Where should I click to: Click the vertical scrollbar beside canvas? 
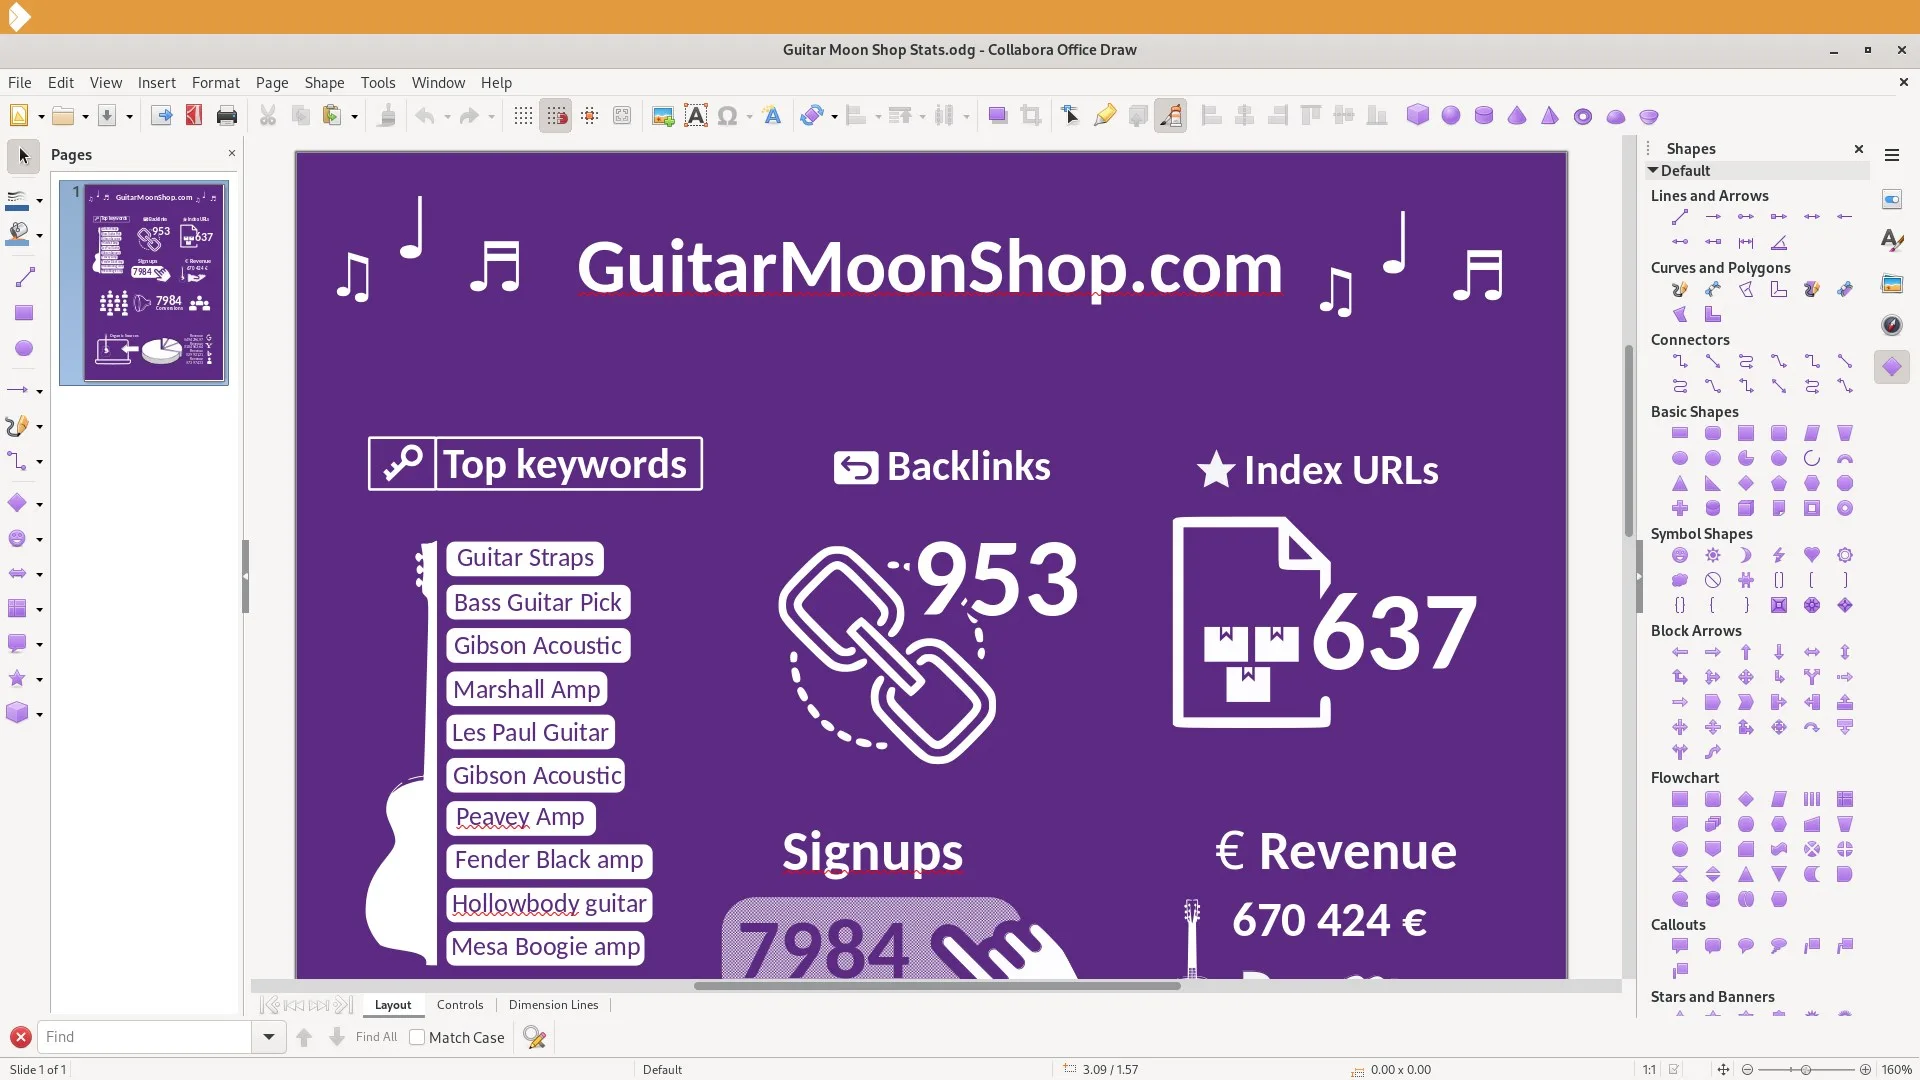click(x=1629, y=440)
